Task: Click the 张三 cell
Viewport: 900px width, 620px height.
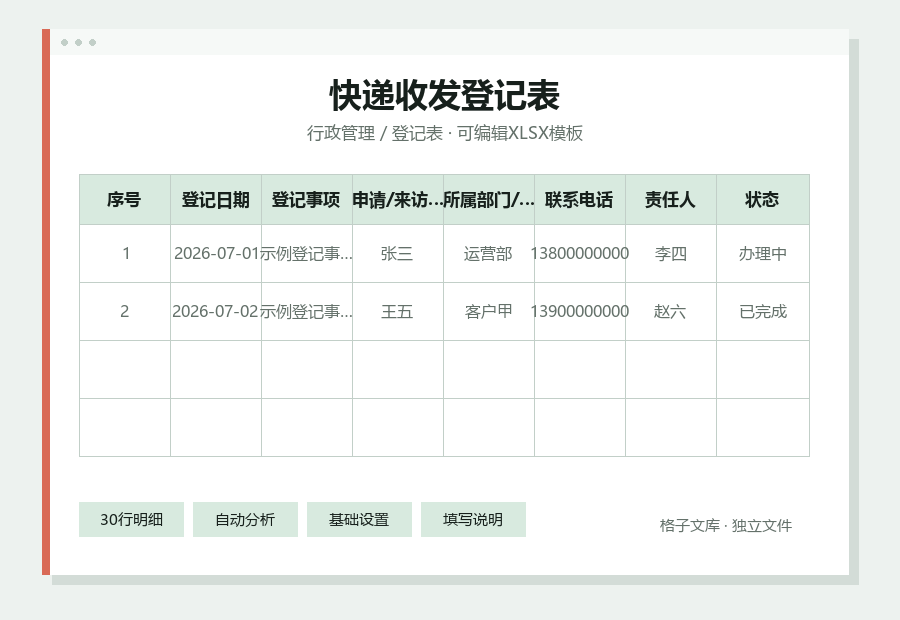Action: (x=398, y=254)
